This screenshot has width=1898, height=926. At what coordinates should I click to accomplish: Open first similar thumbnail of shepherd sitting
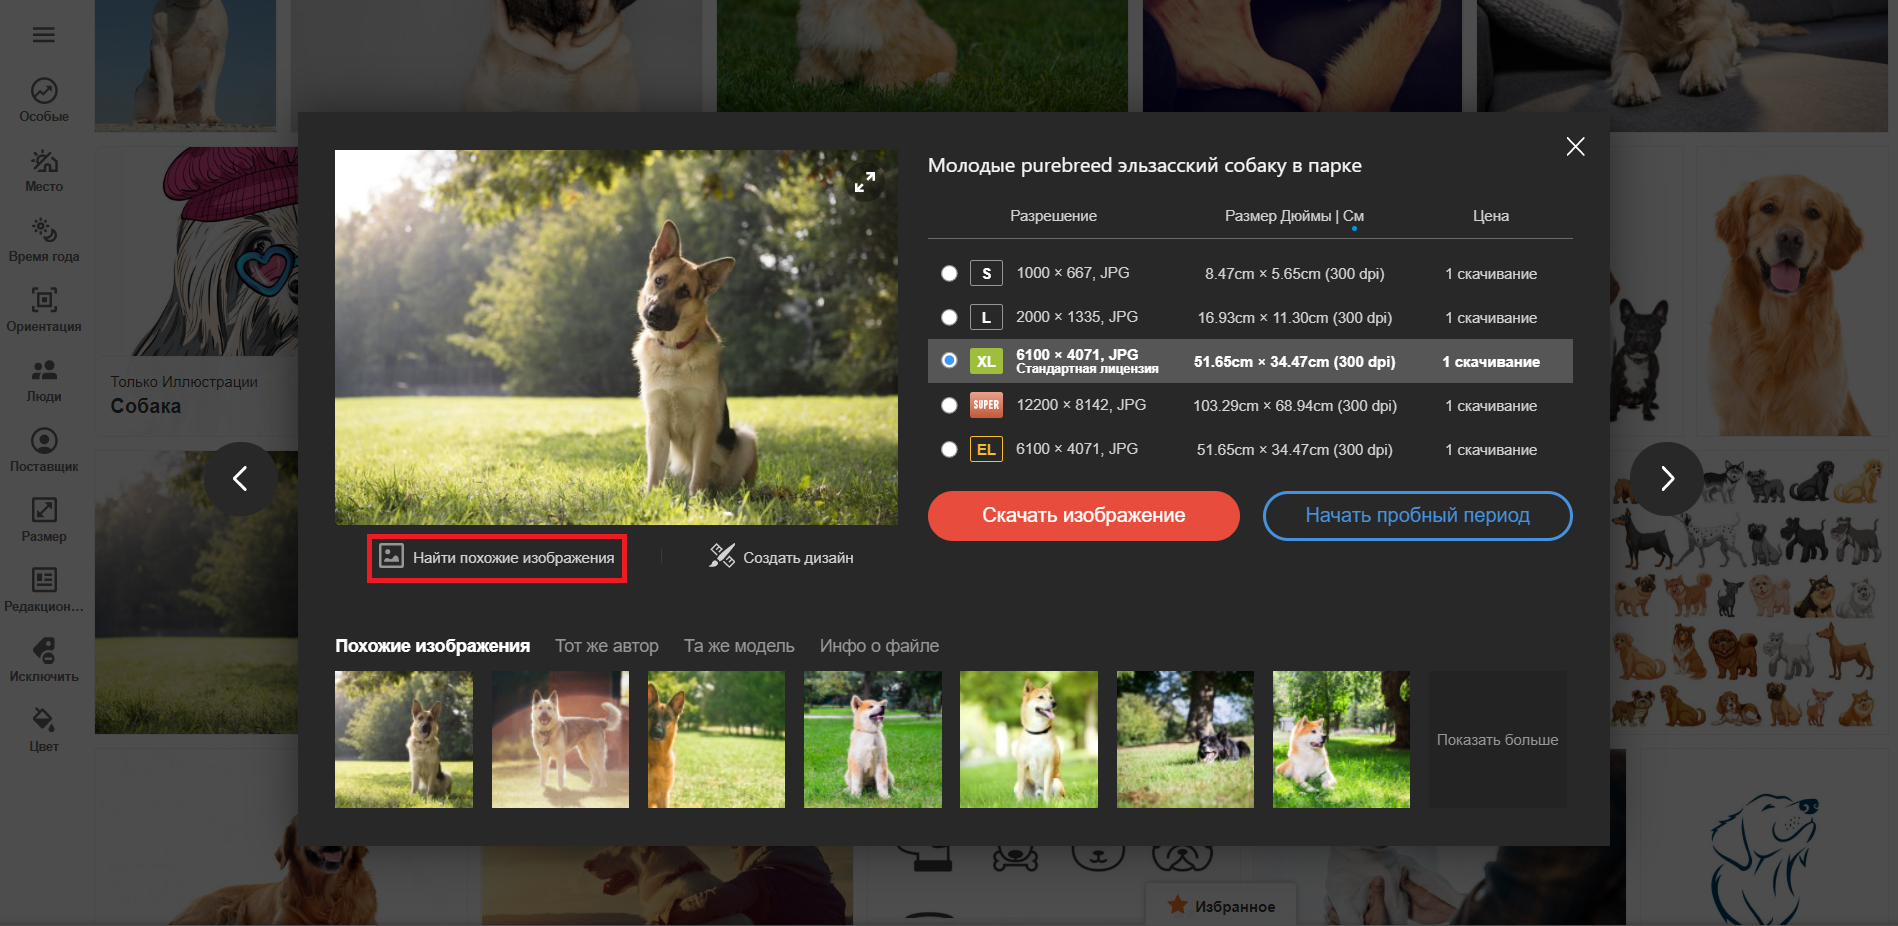click(x=404, y=739)
